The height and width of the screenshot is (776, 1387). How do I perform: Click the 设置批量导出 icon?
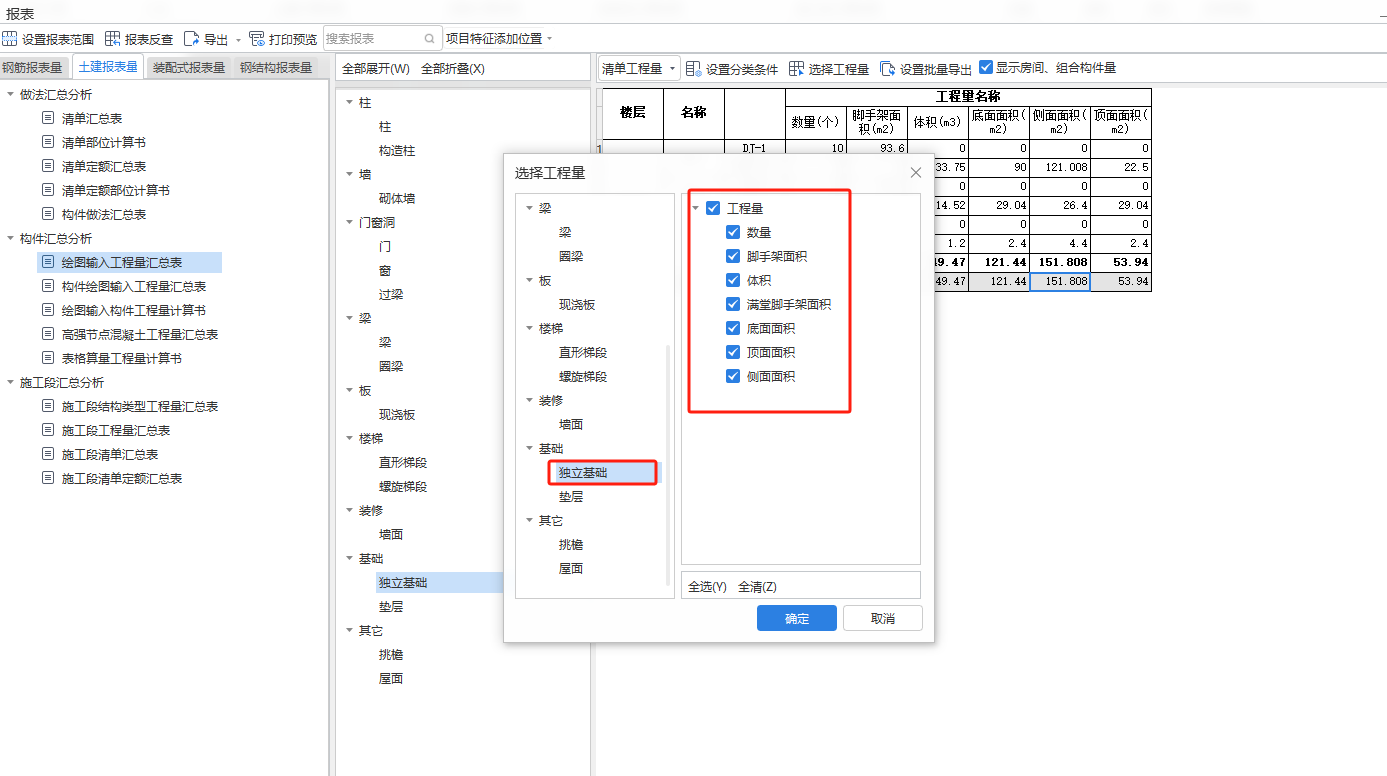point(887,68)
